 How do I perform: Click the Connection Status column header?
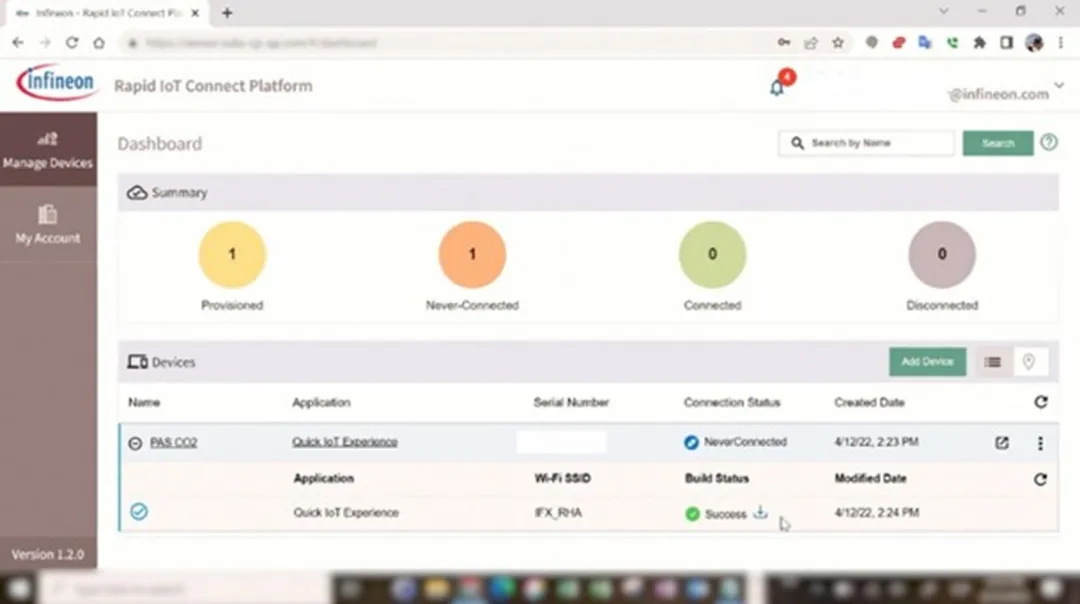(731, 402)
